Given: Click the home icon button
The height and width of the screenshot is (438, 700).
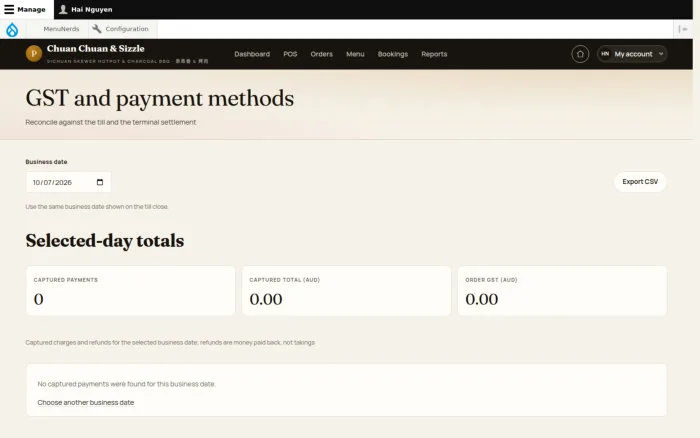Looking at the screenshot, I should pos(580,54).
